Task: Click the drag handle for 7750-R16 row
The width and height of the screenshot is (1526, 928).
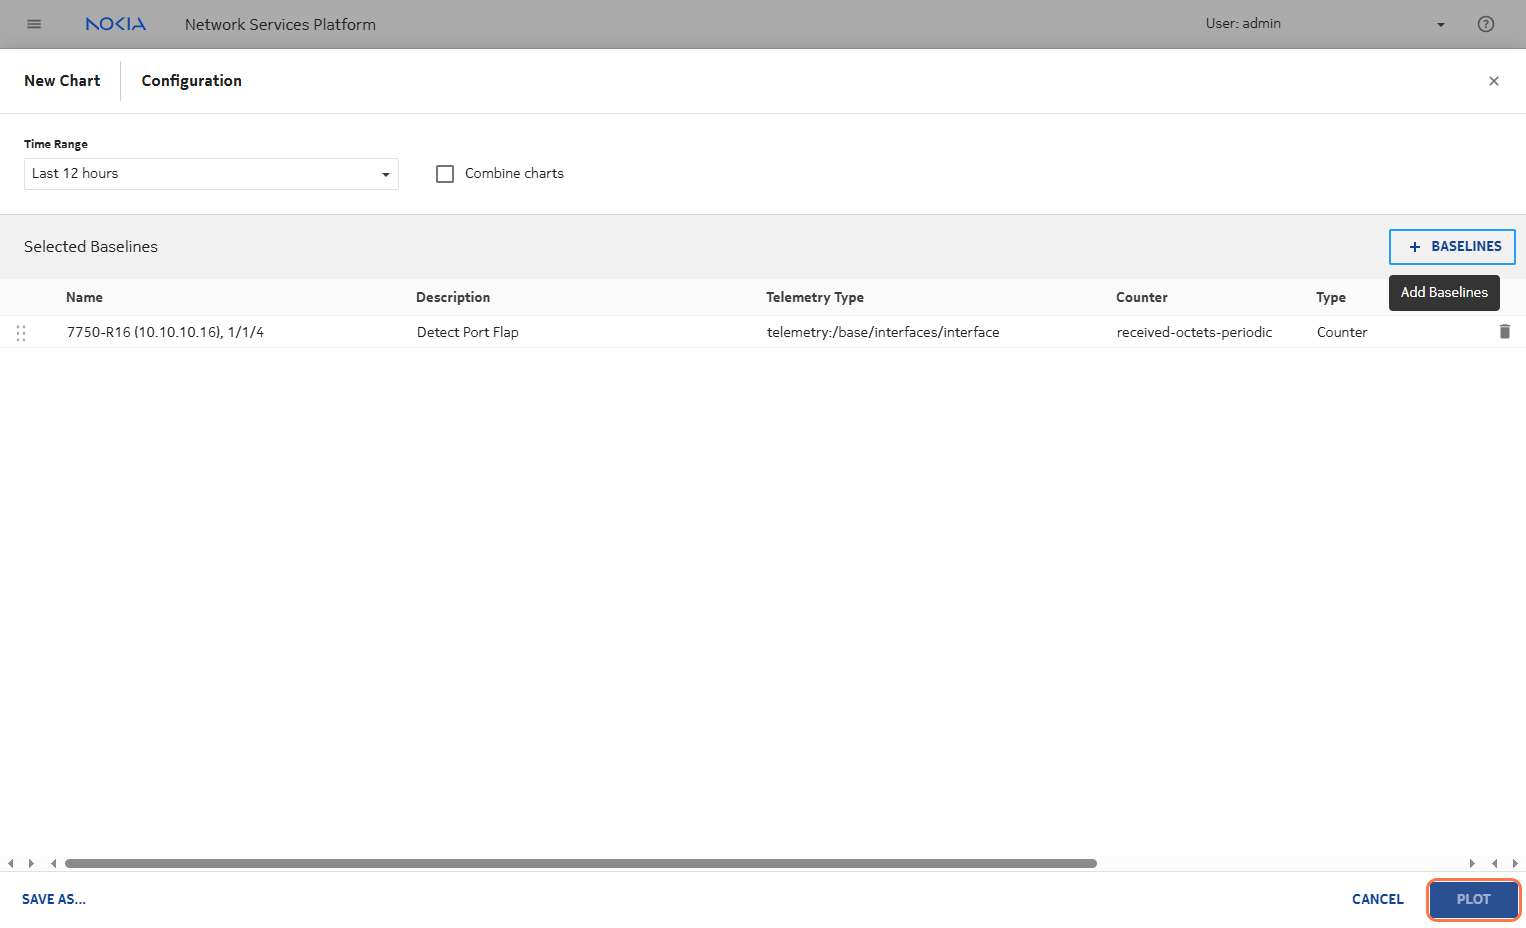Action: click(x=21, y=333)
